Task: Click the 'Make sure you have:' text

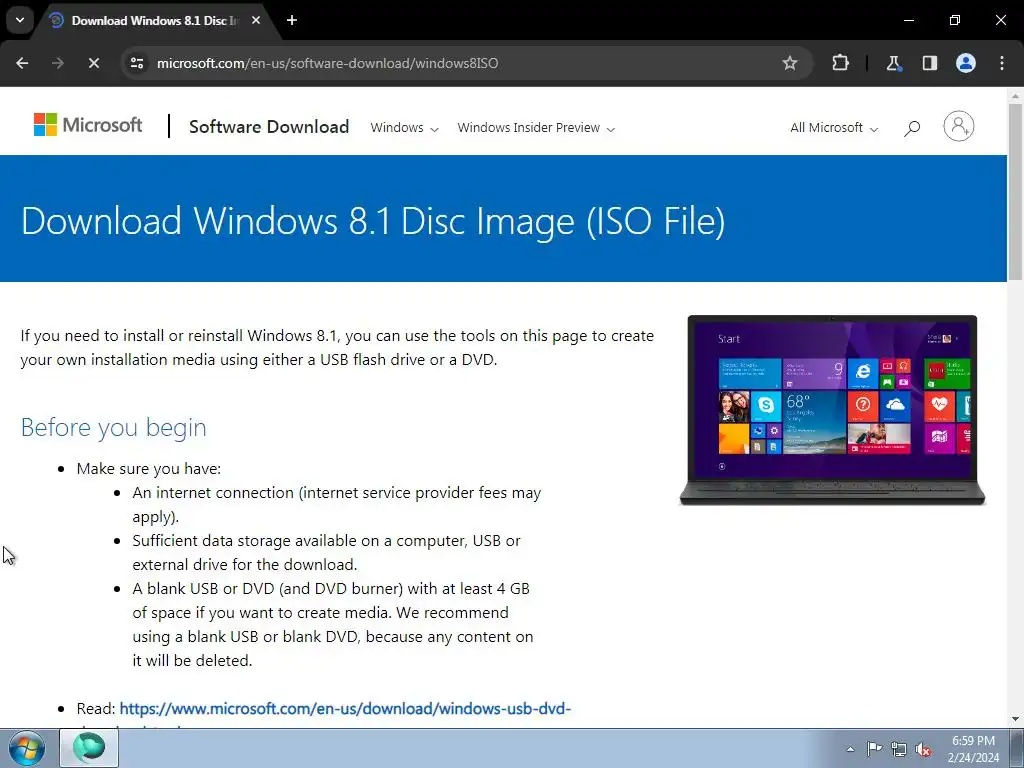Action: coord(149,469)
